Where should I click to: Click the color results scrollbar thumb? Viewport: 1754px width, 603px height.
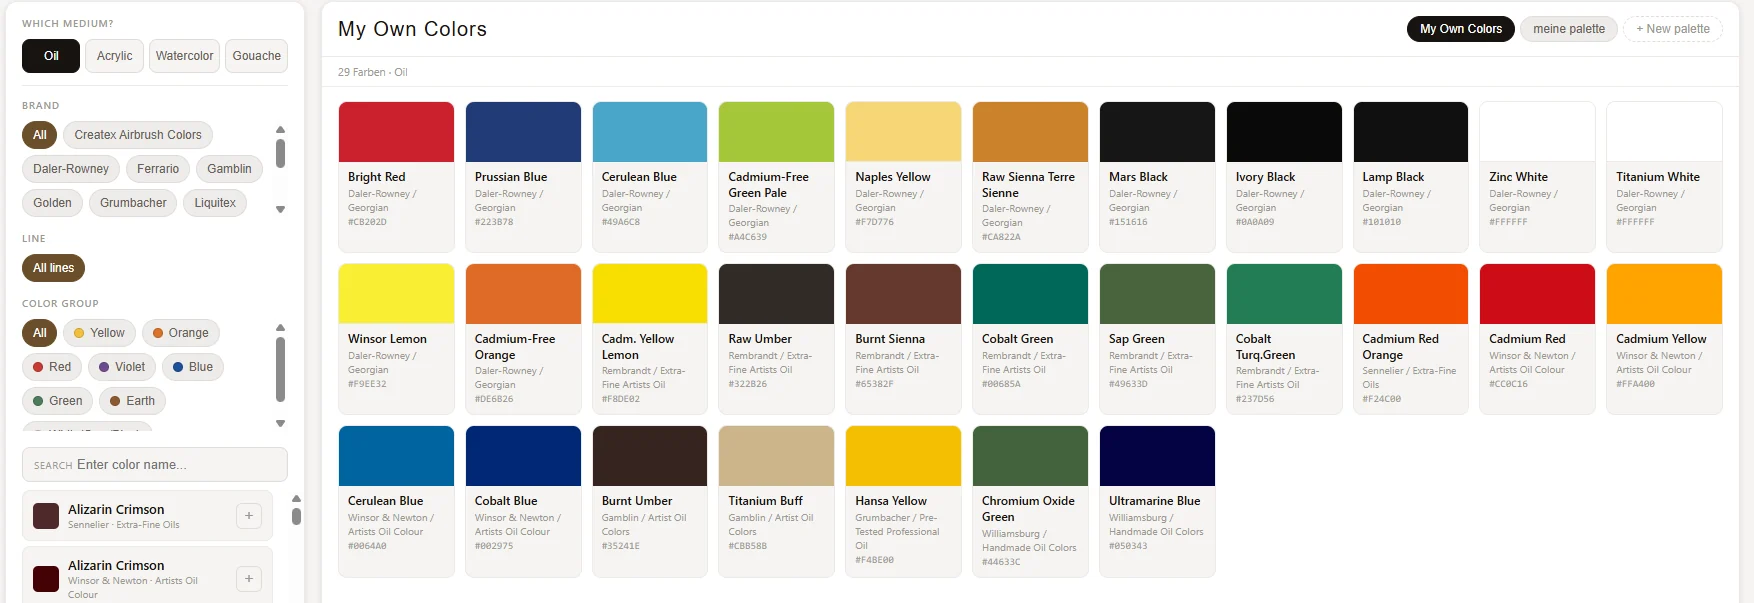(x=296, y=516)
